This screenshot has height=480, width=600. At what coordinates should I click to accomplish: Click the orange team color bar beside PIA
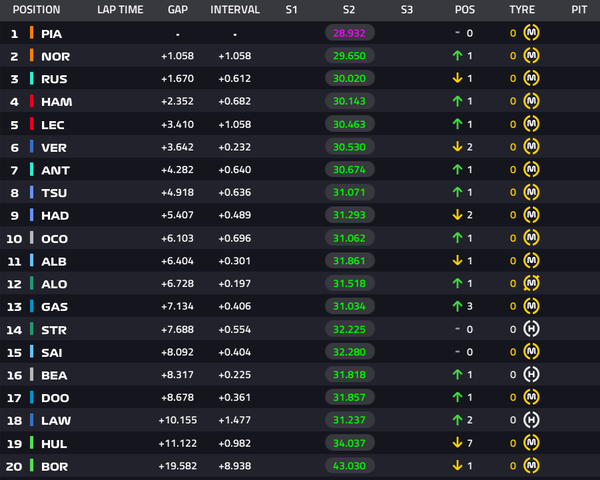tap(32, 33)
